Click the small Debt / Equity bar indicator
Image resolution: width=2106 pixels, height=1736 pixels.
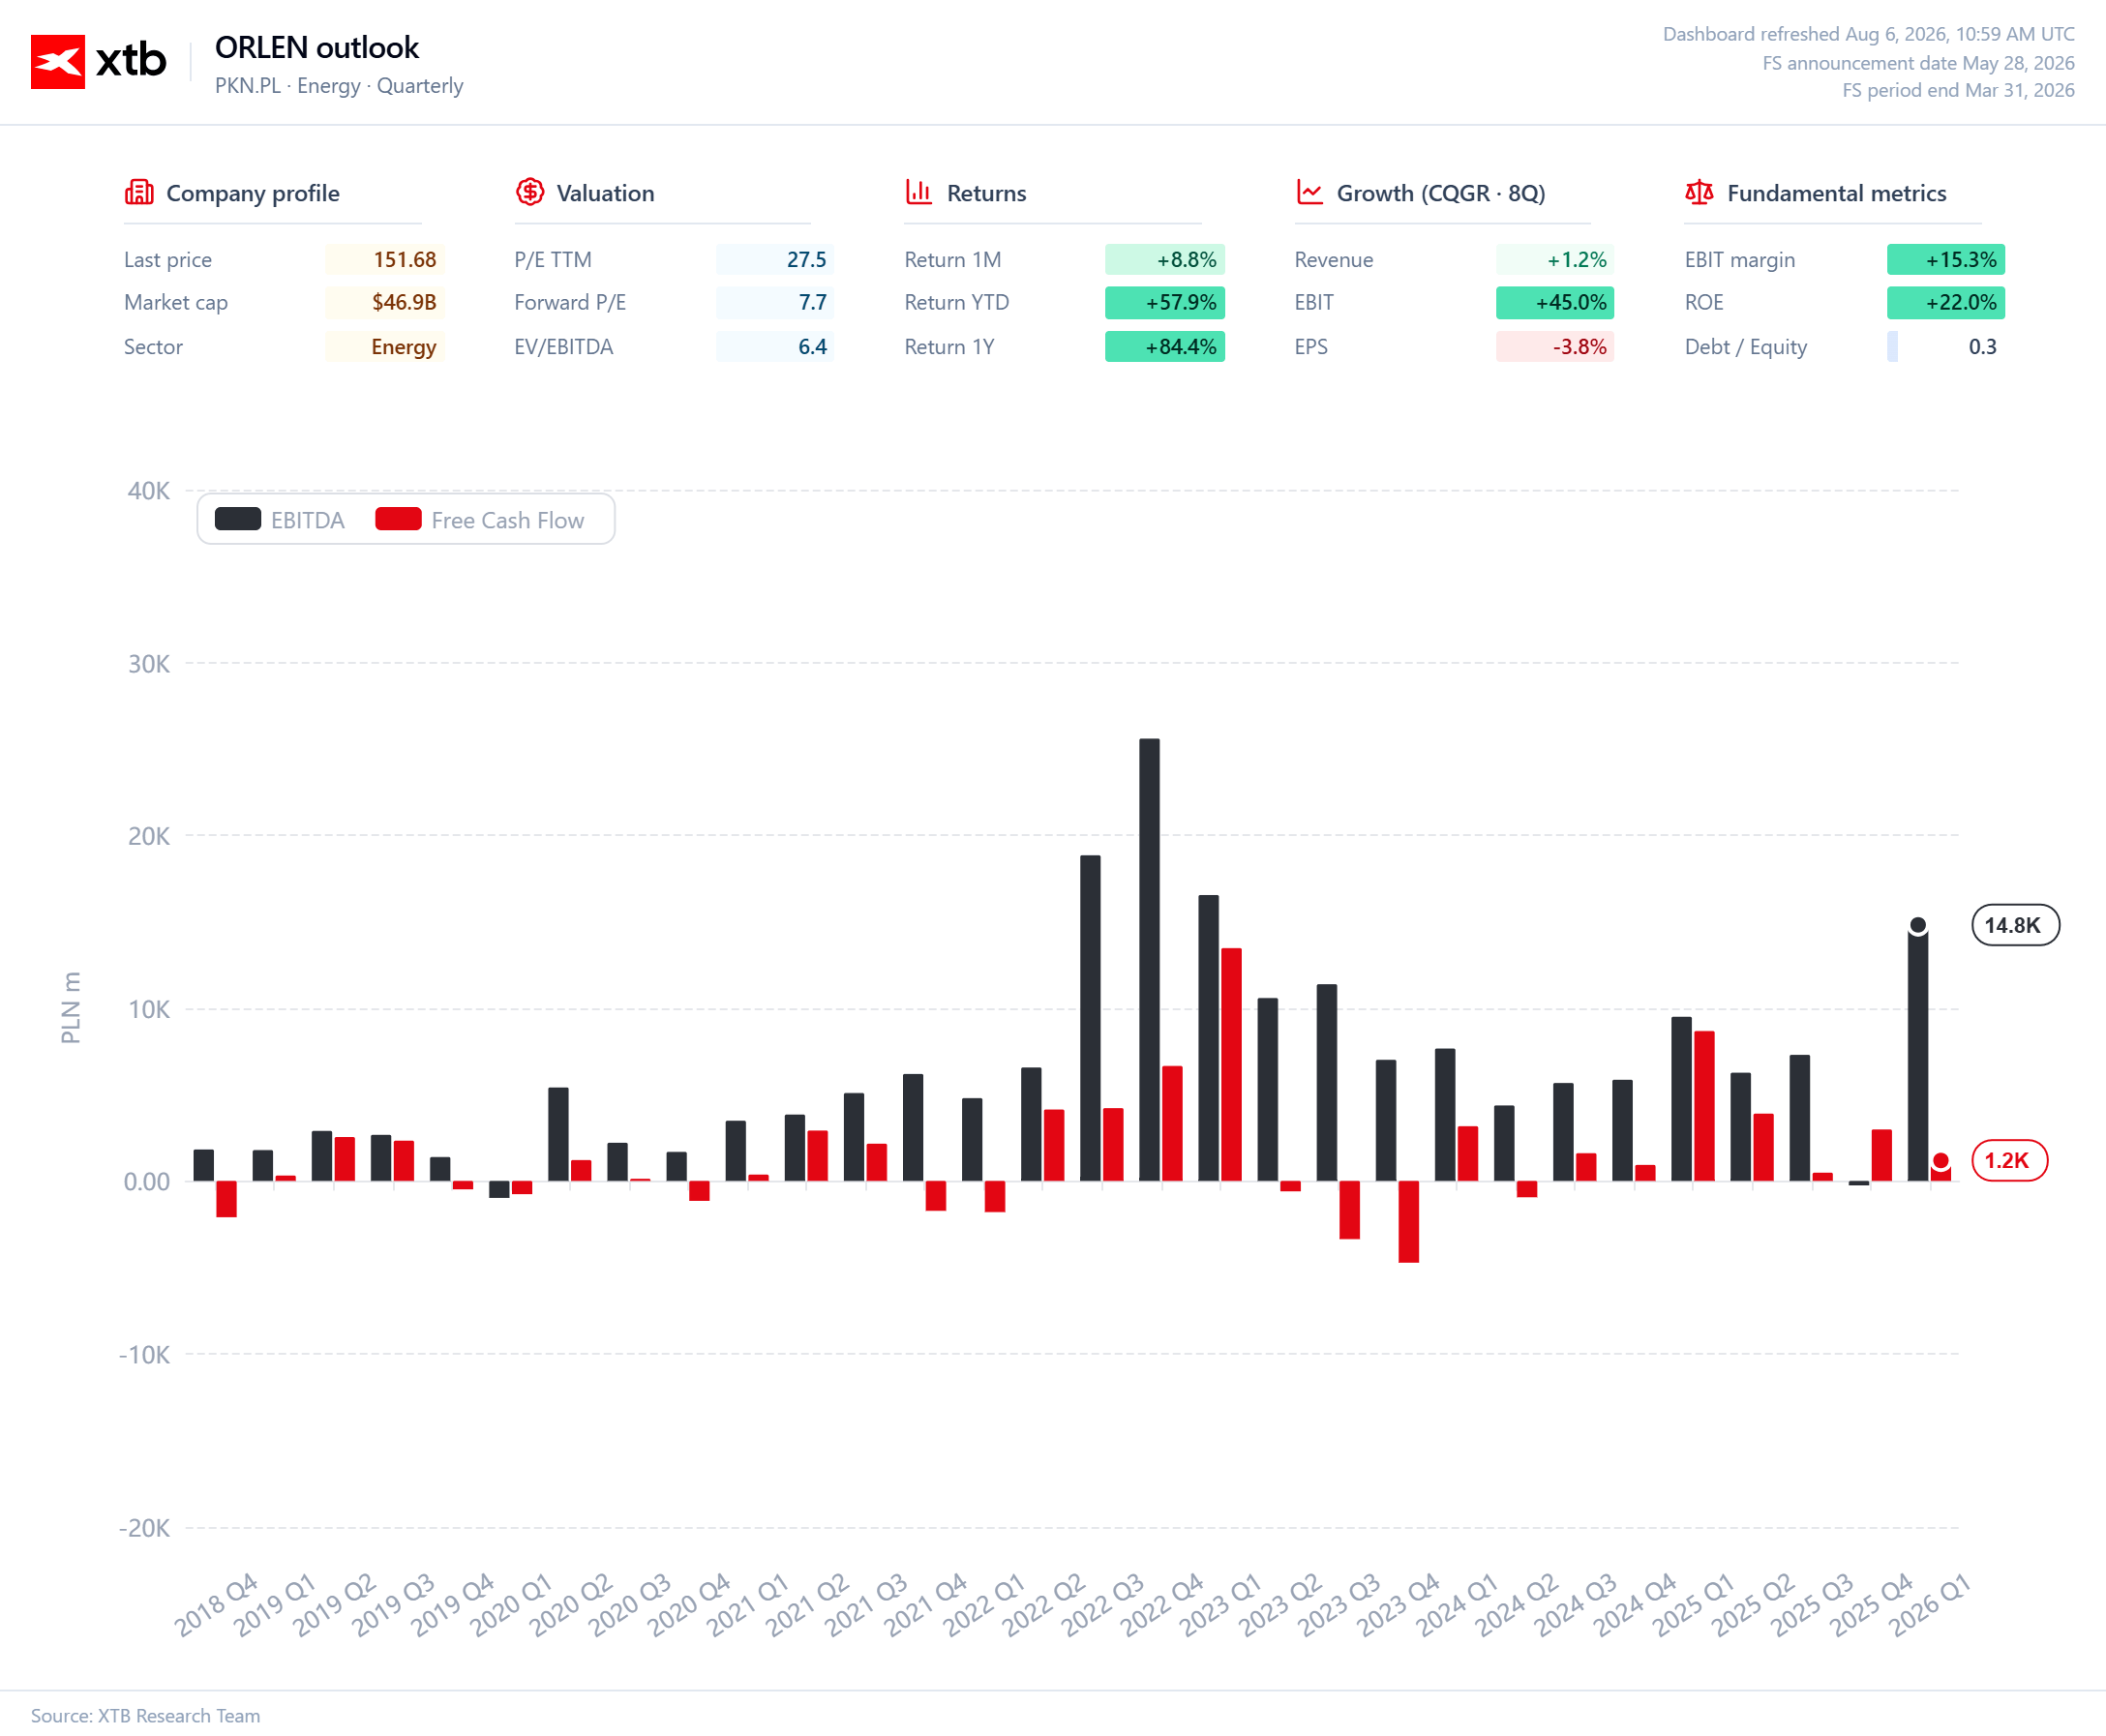point(1892,346)
